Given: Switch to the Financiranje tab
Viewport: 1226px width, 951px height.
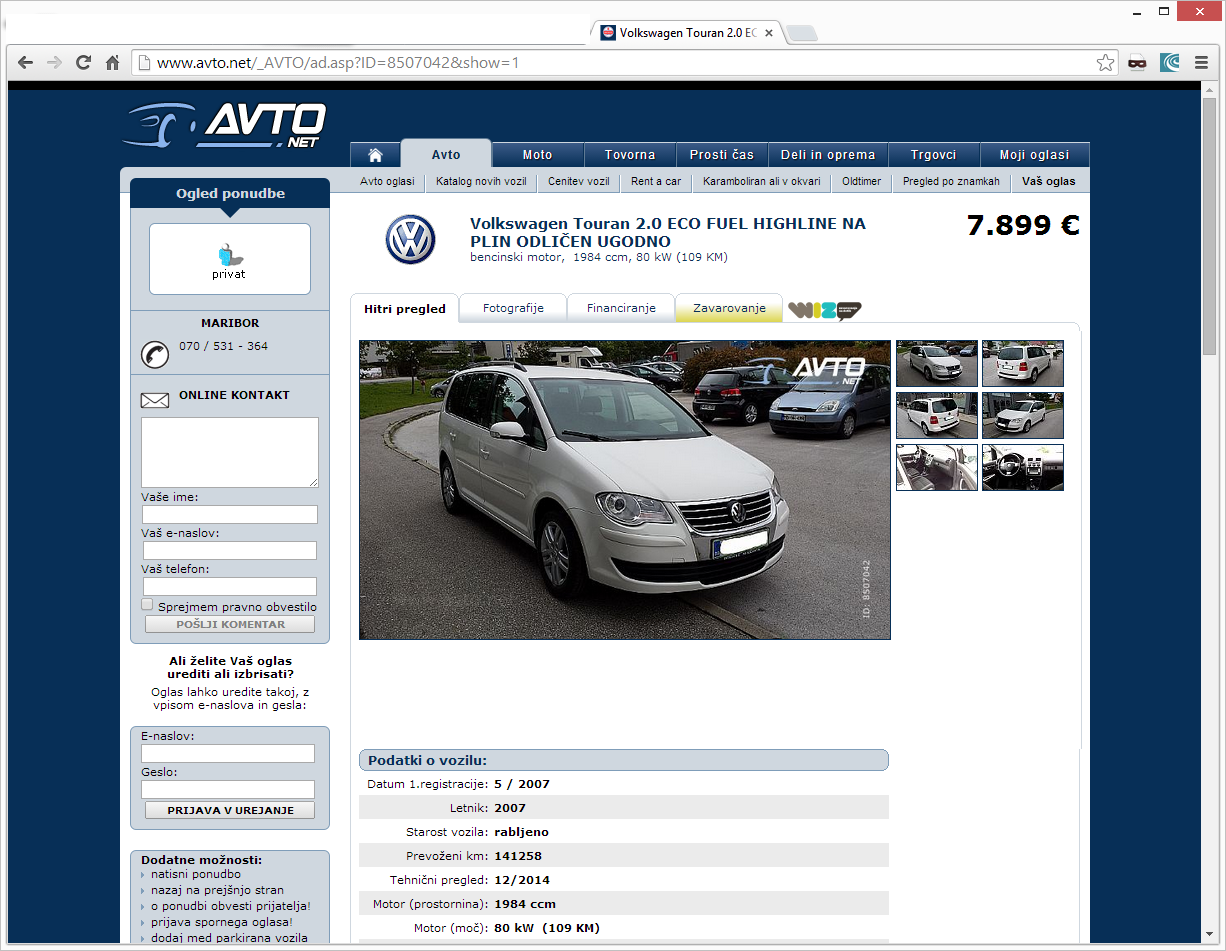Looking at the screenshot, I should pos(621,308).
